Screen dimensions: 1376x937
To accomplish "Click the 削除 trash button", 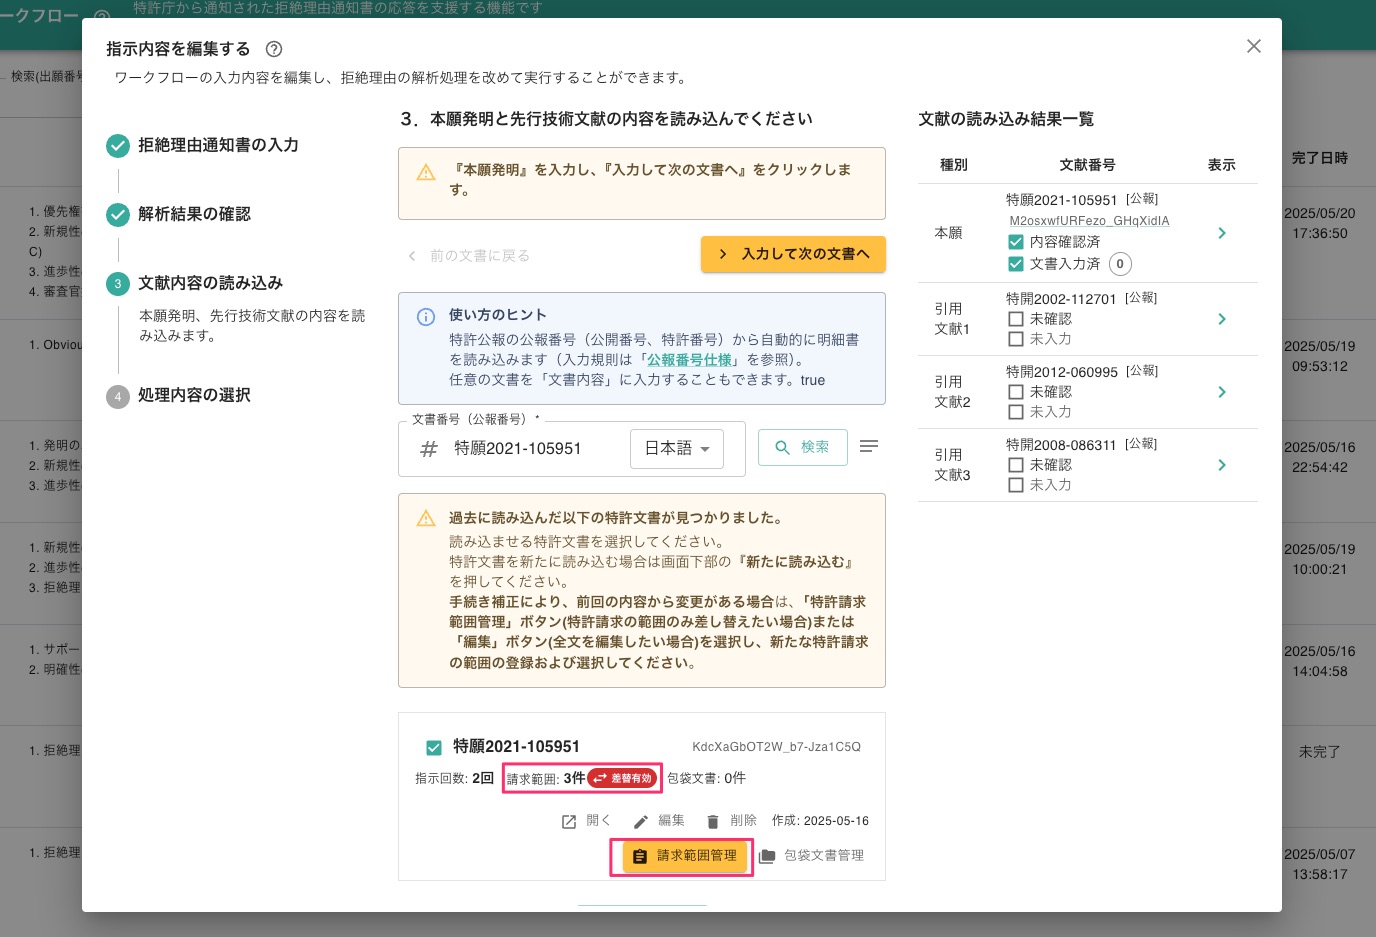I will pyautogui.click(x=731, y=821).
